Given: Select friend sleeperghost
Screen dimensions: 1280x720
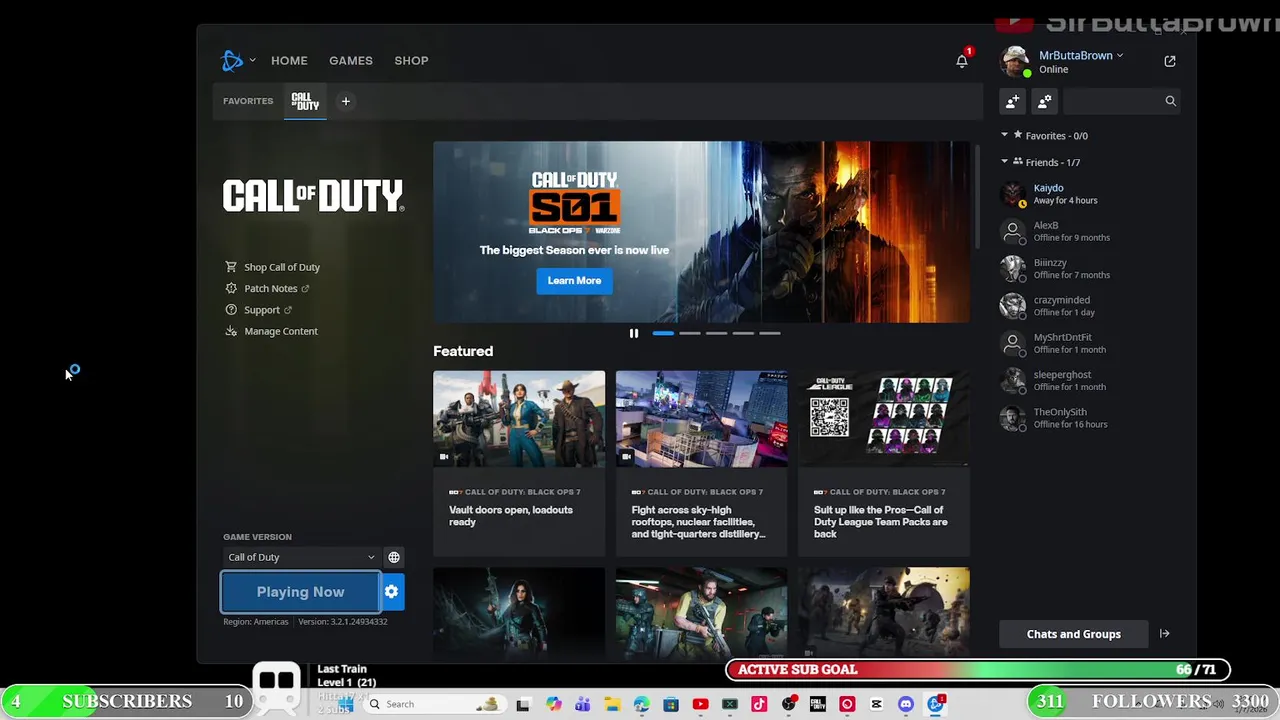Looking at the screenshot, I should pos(1090,381).
